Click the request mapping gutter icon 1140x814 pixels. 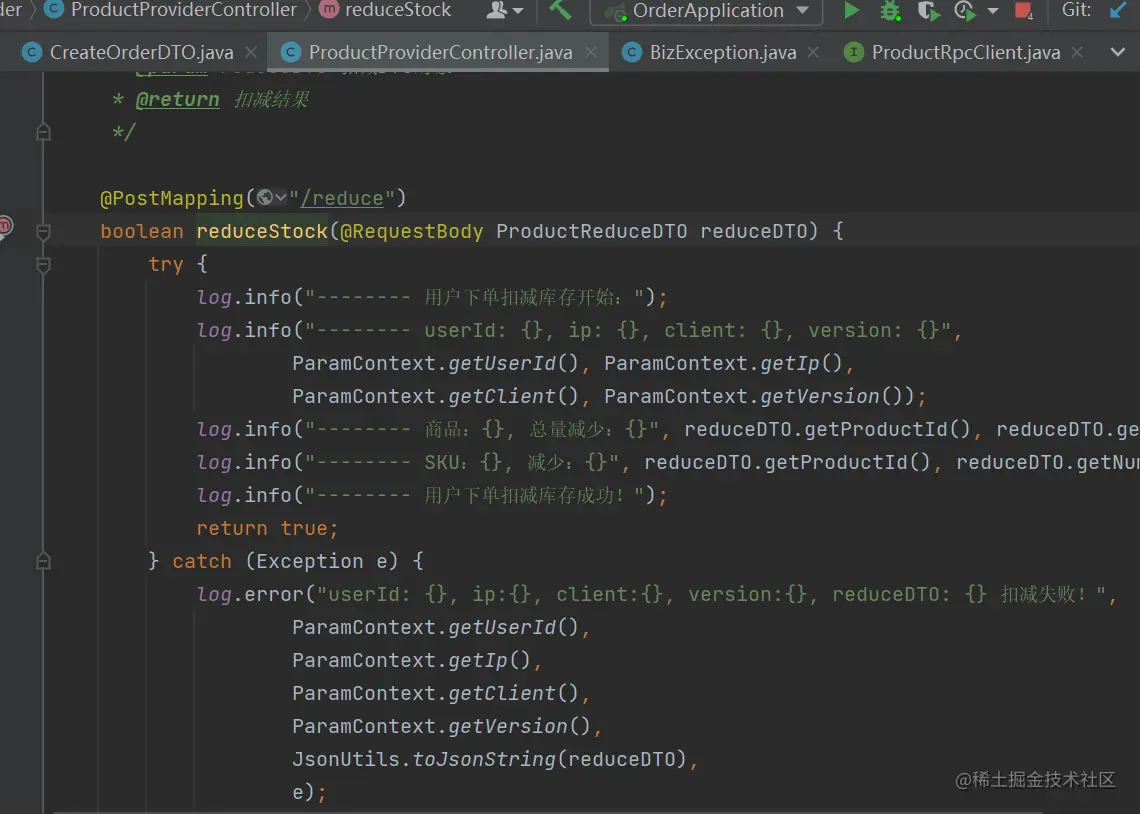(4, 226)
